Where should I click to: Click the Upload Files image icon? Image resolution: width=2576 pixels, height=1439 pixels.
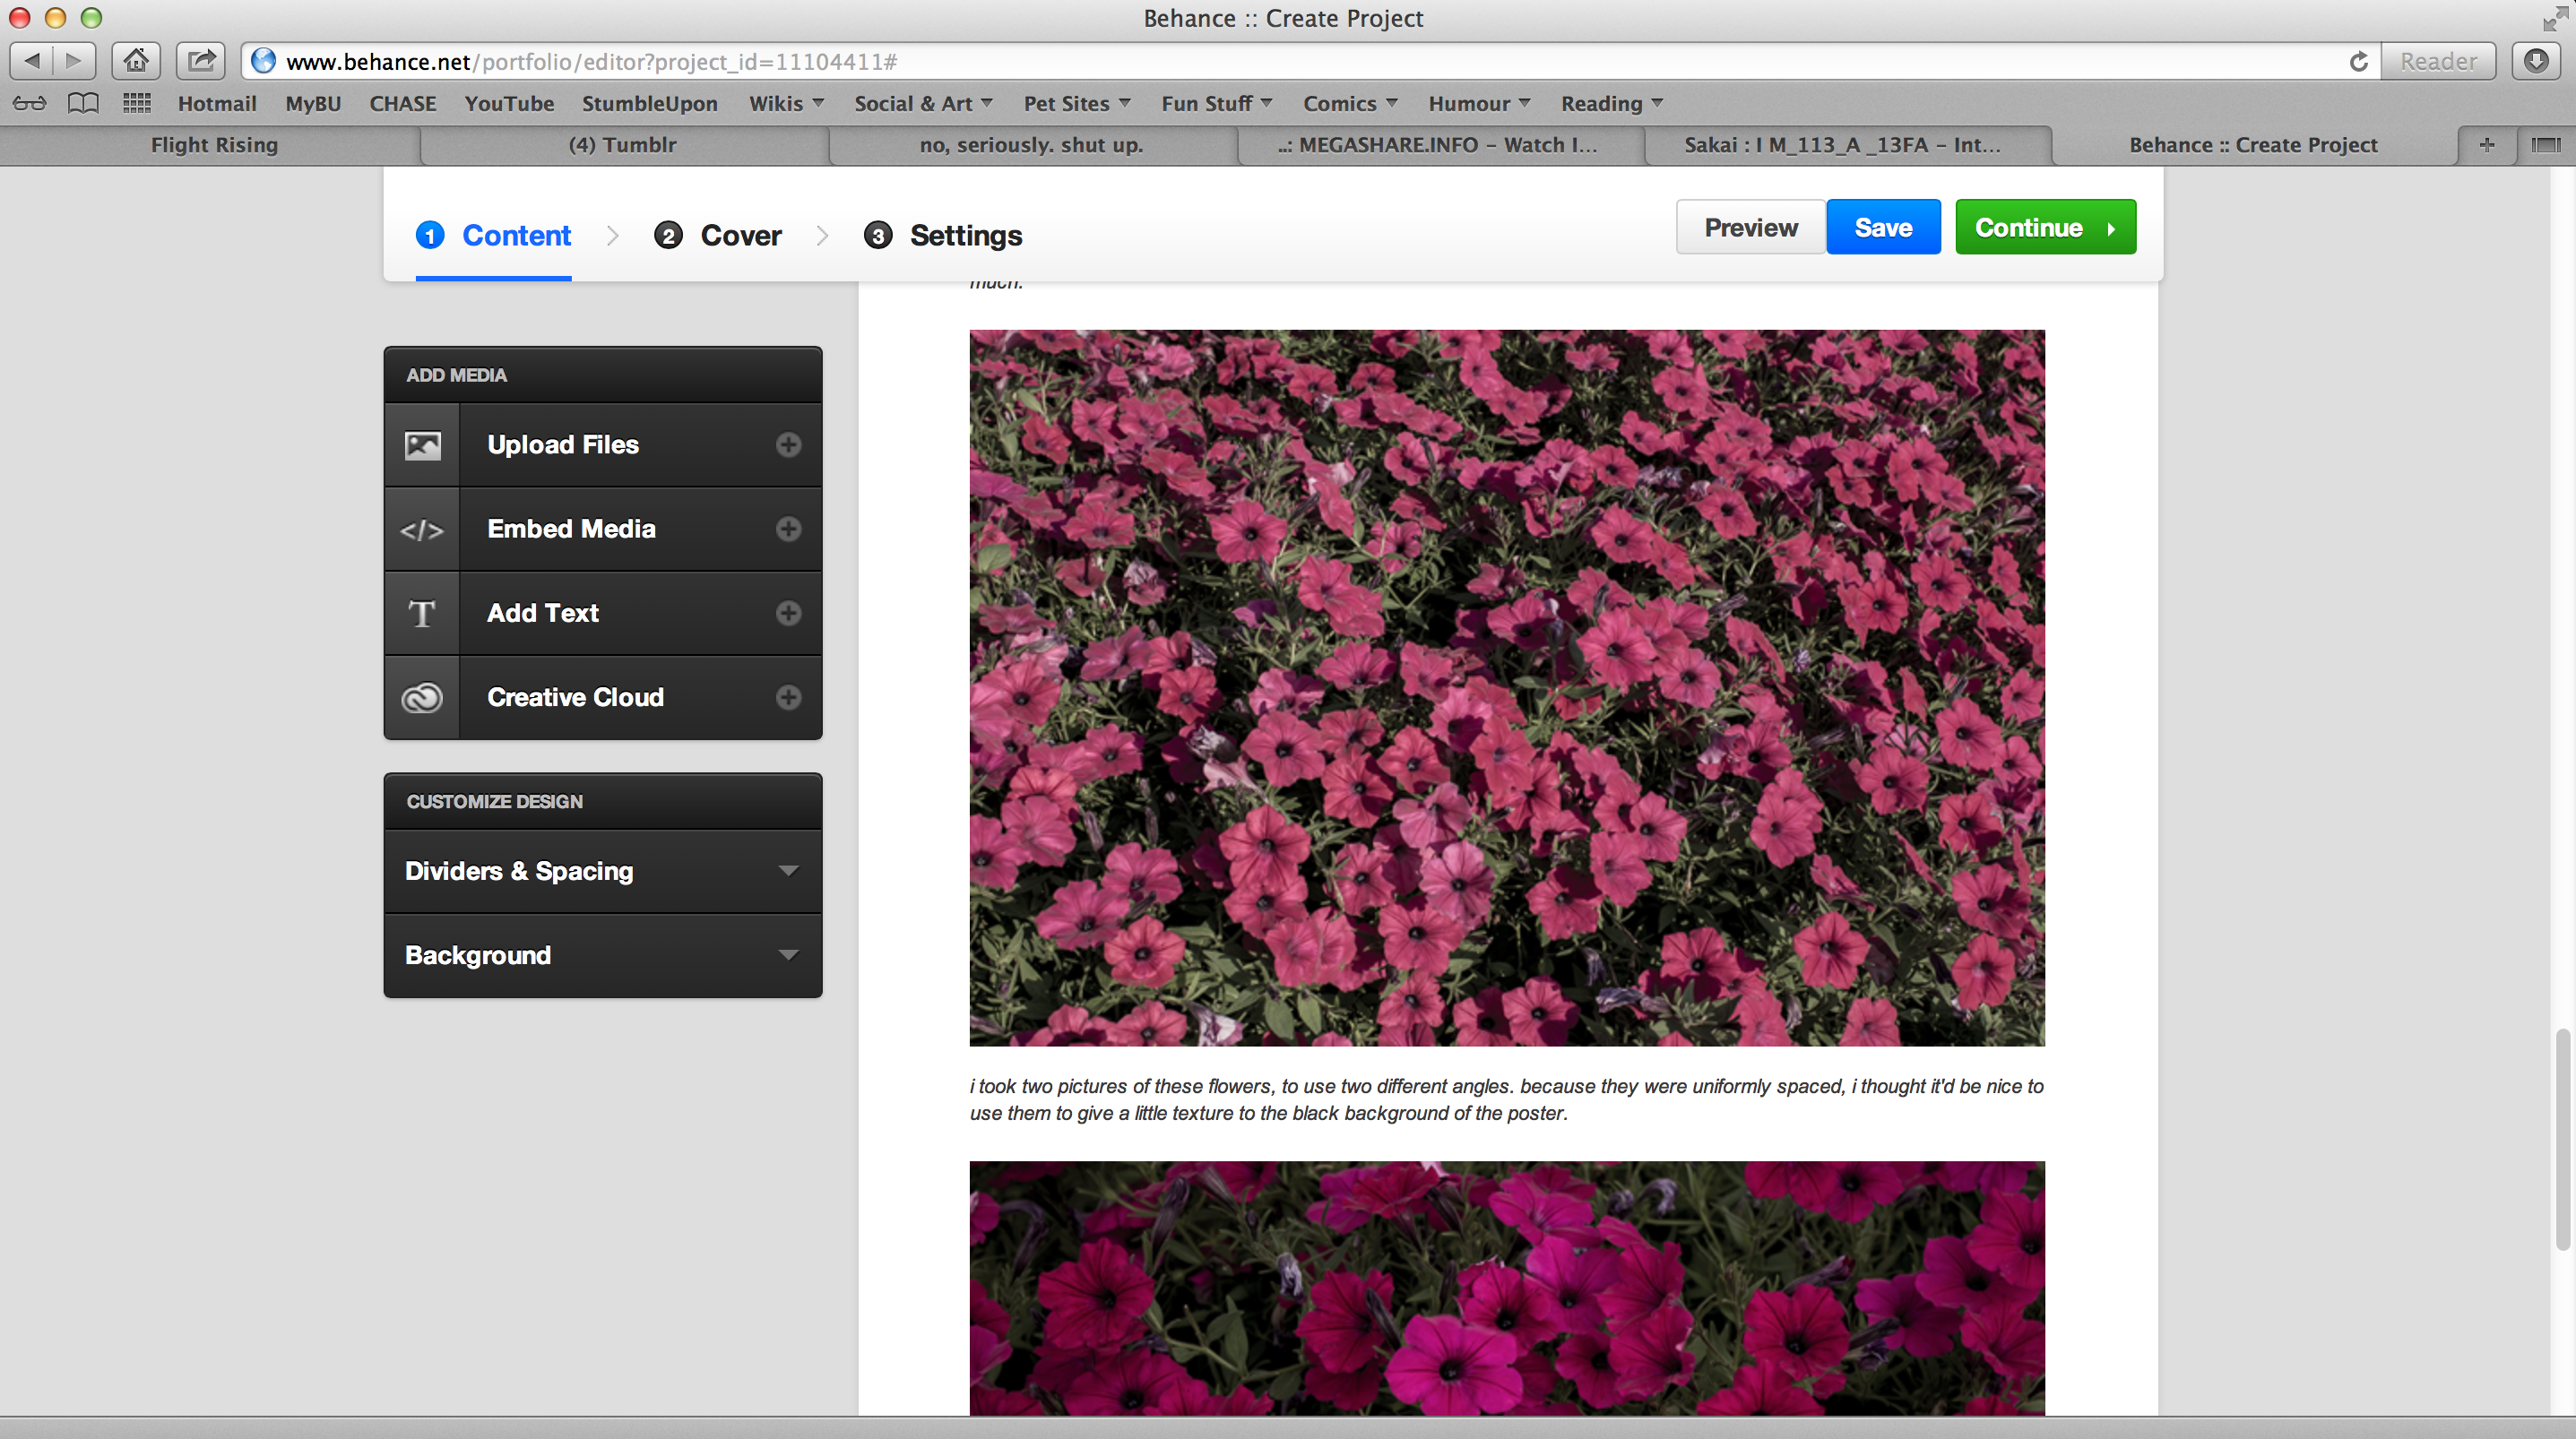(422, 445)
